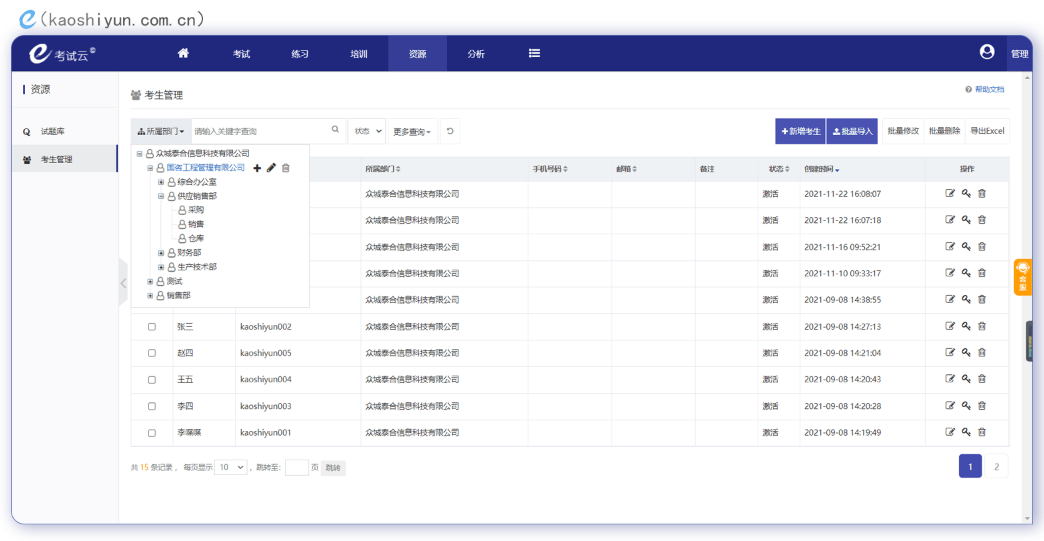Switch to the 资源 tab
The height and width of the screenshot is (541, 1044).
coord(417,54)
